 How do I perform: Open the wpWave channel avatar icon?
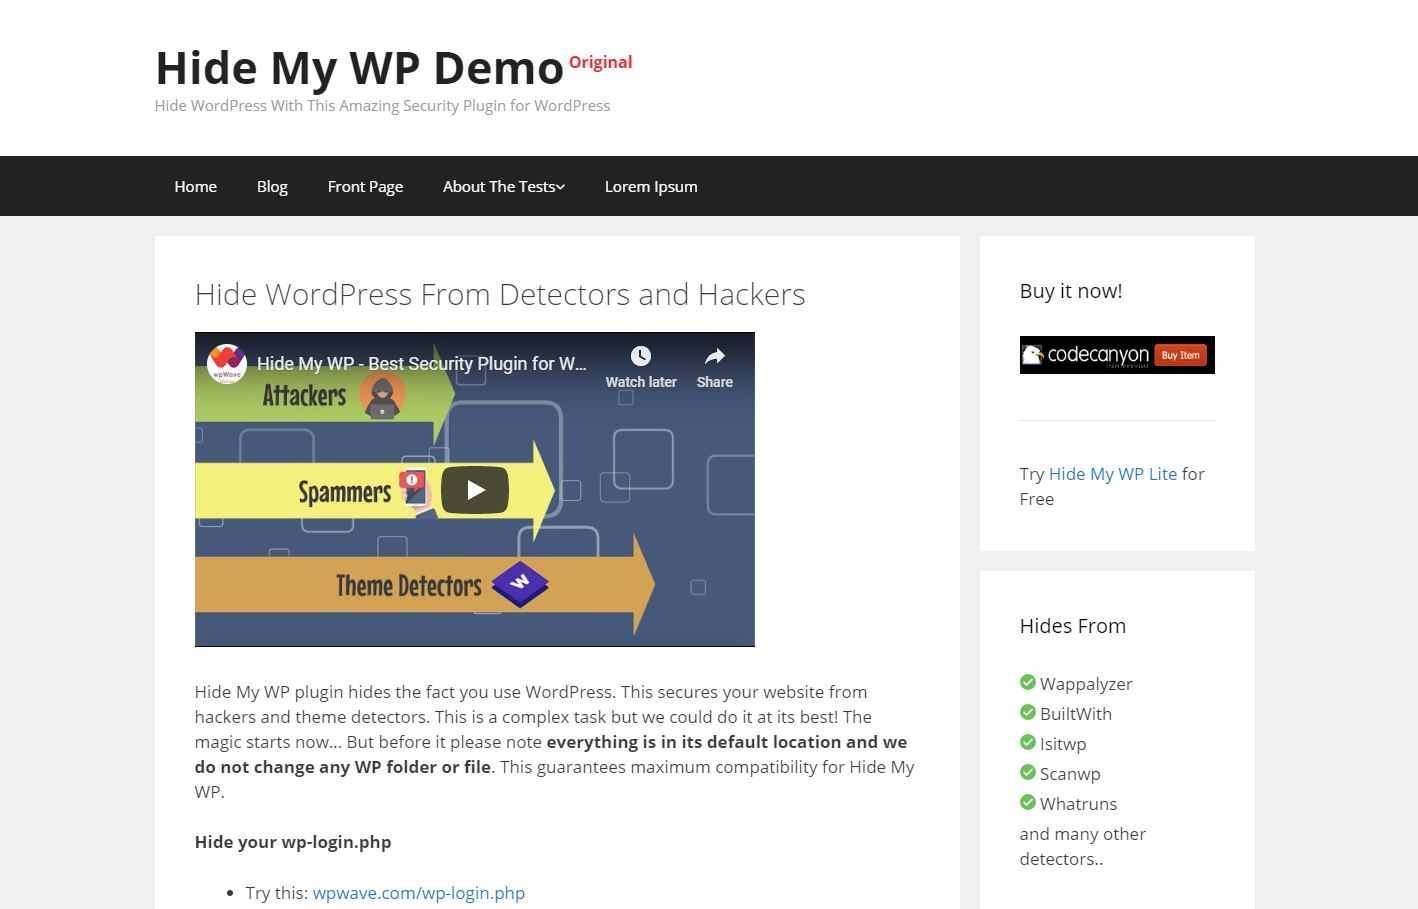(x=227, y=364)
